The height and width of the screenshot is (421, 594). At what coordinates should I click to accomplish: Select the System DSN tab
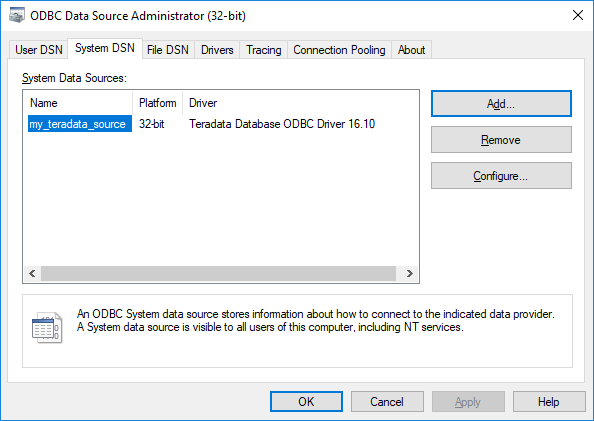105,49
